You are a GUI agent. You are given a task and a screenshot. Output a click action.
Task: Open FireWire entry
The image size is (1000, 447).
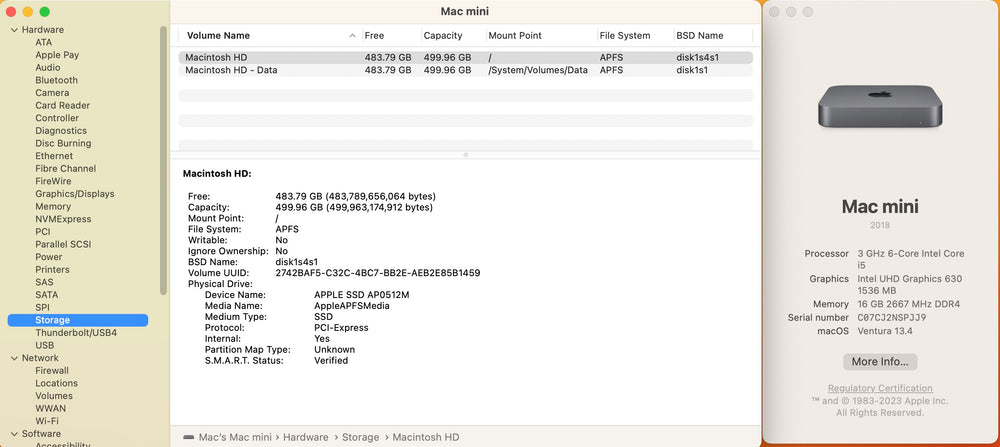pos(53,181)
